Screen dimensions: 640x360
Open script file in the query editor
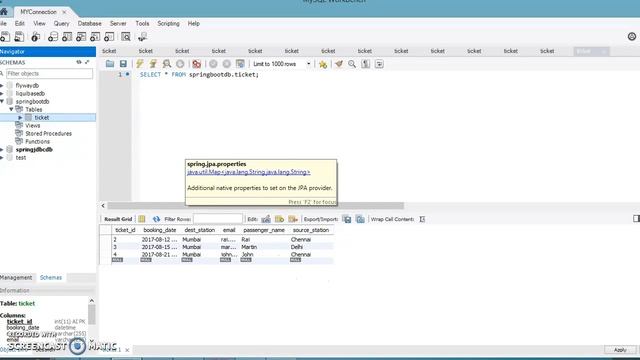pos(110,64)
